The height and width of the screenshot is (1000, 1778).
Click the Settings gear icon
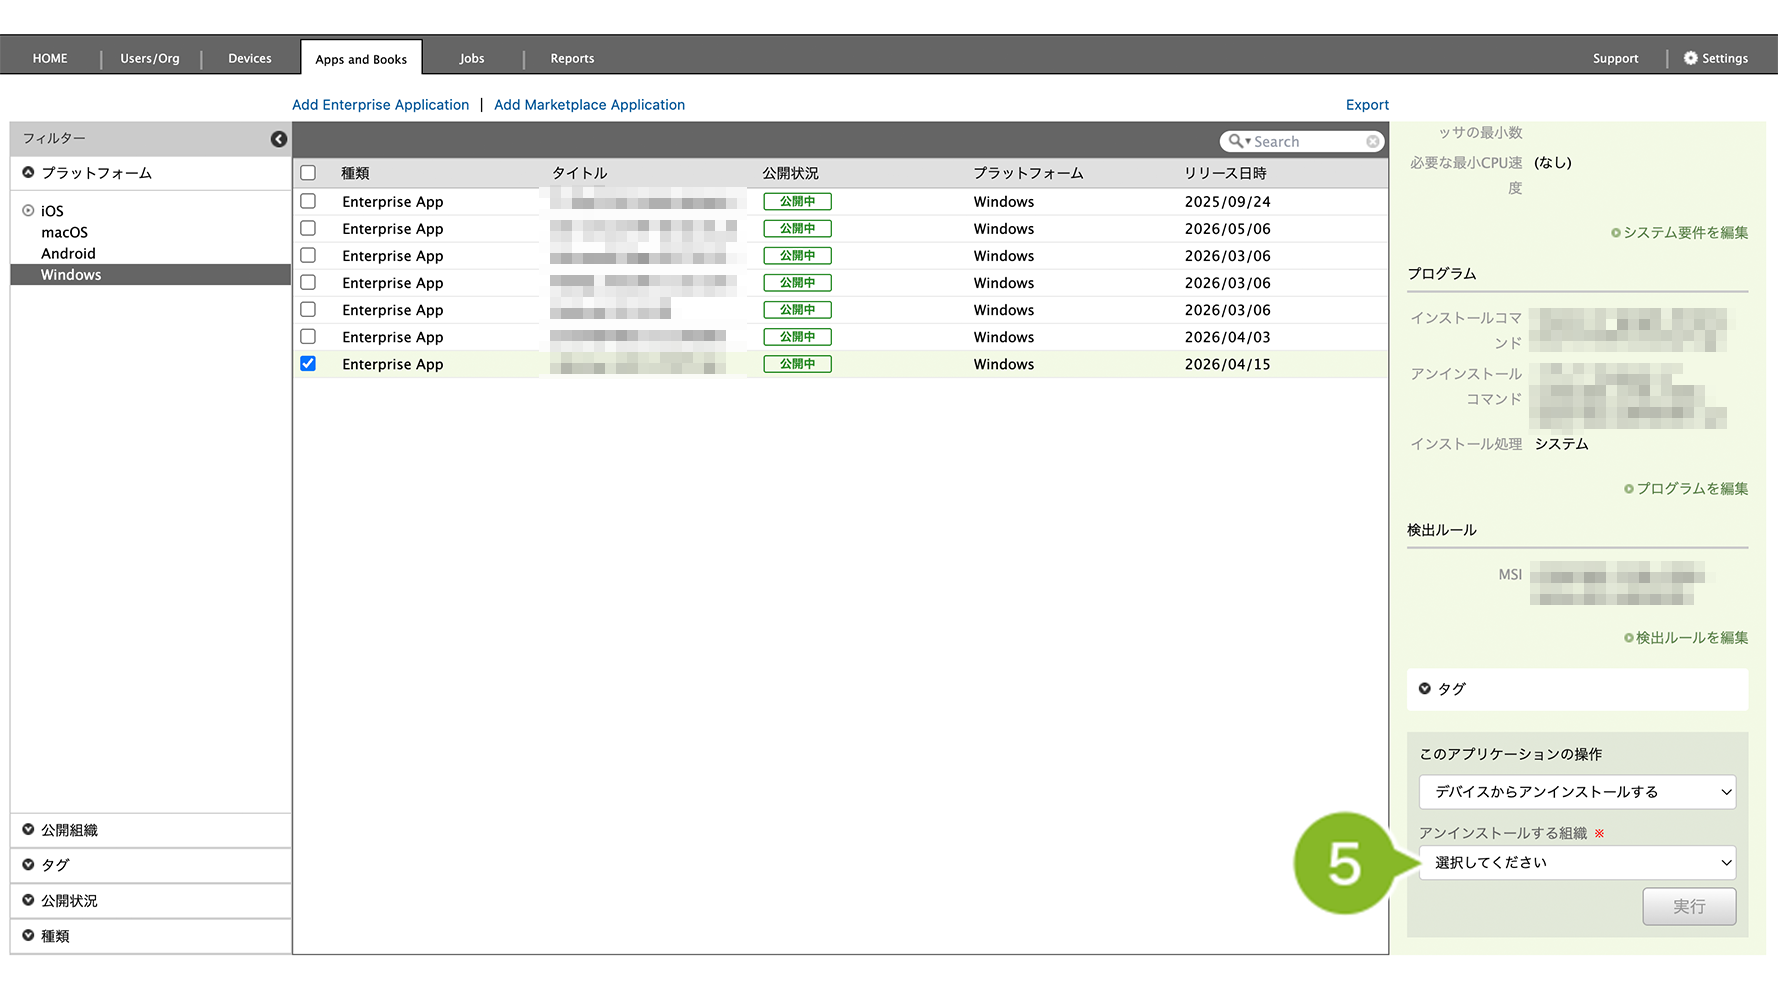pos(1690,58)
